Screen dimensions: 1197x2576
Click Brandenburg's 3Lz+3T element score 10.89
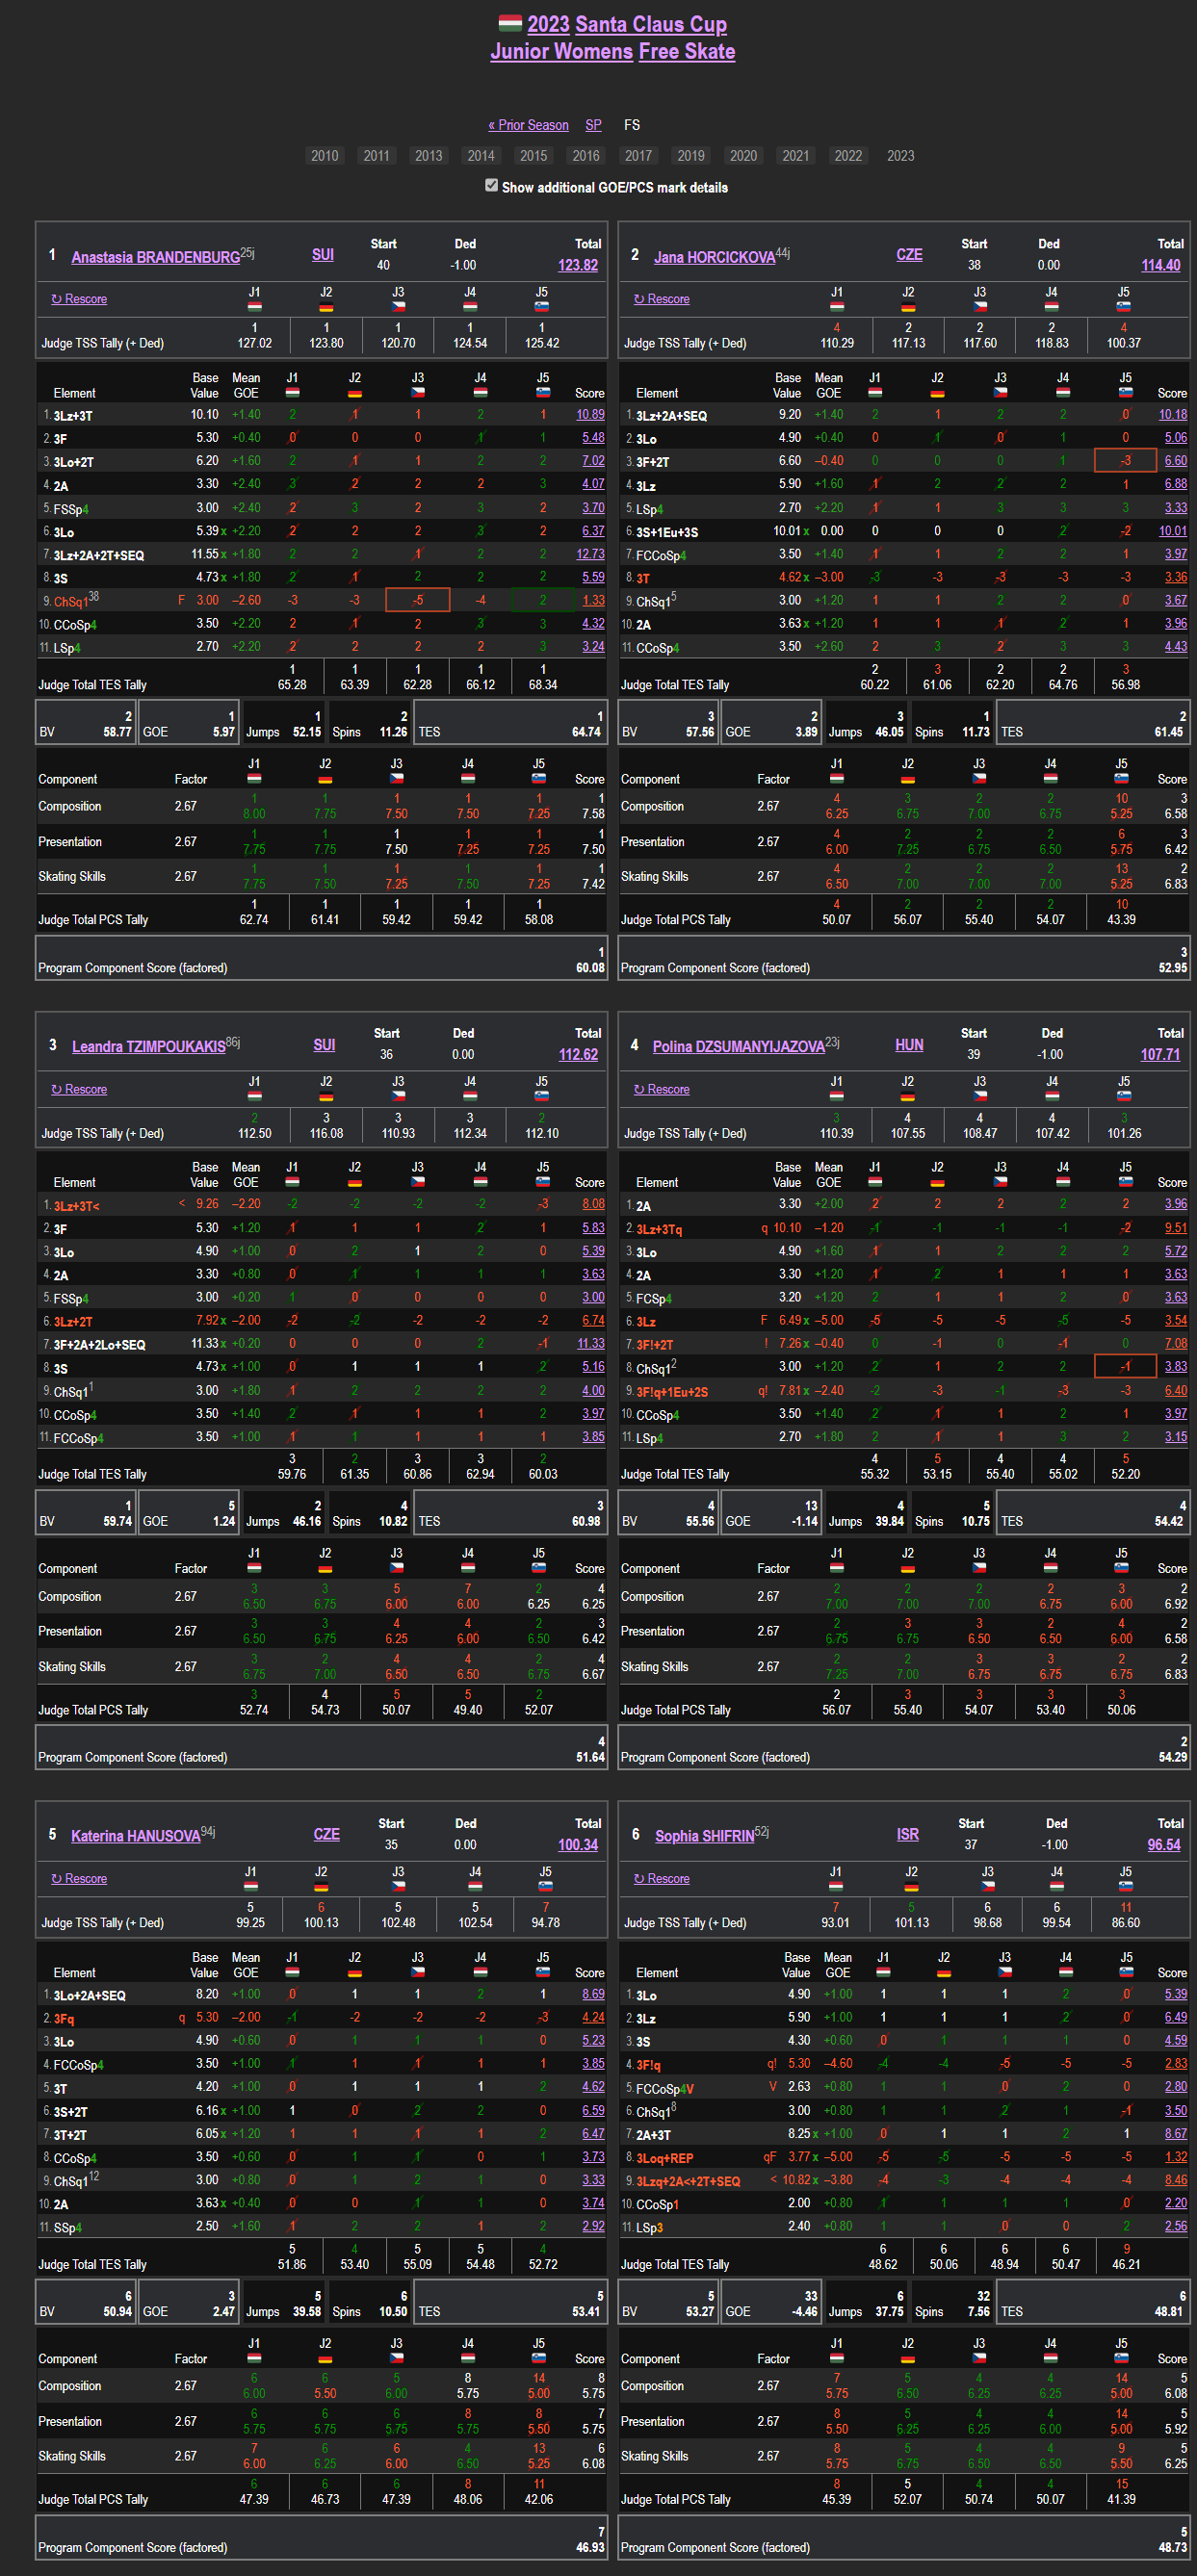(x=589, y=415)
